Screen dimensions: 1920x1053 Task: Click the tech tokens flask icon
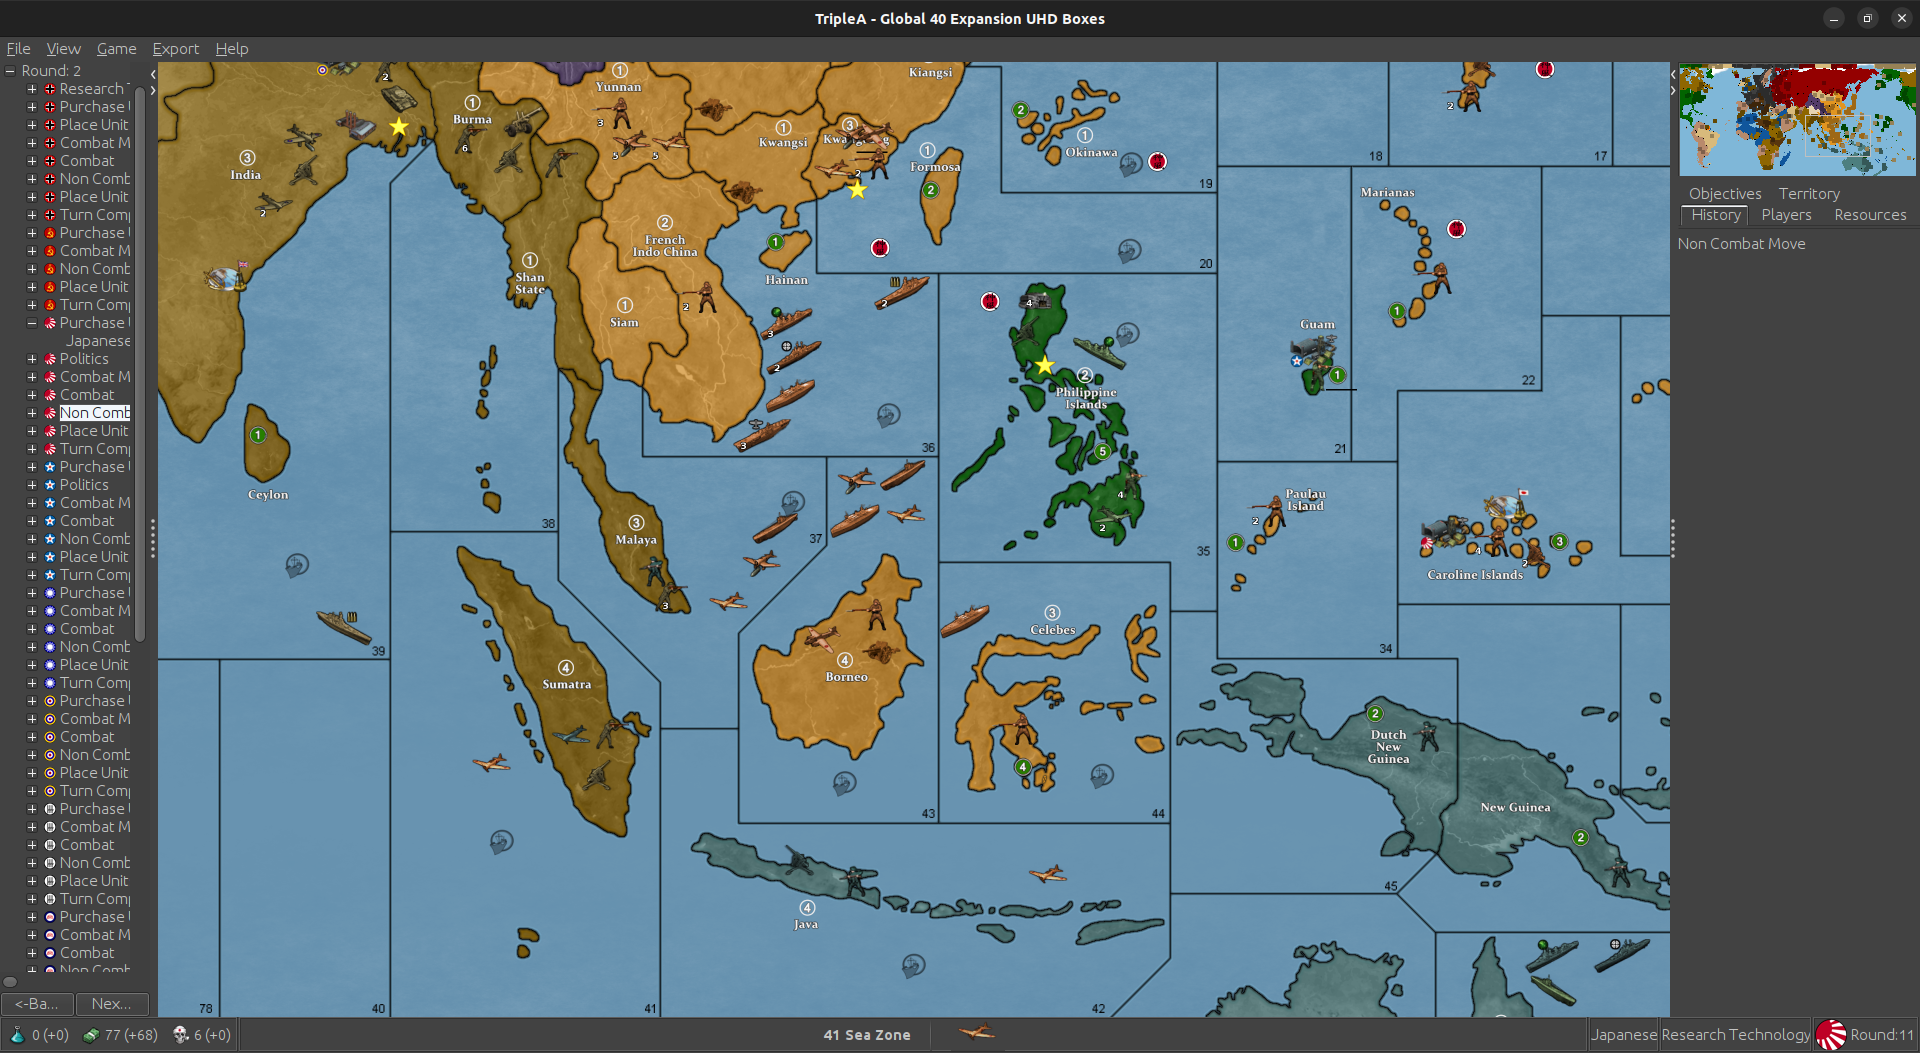(x=17, y=1035)
